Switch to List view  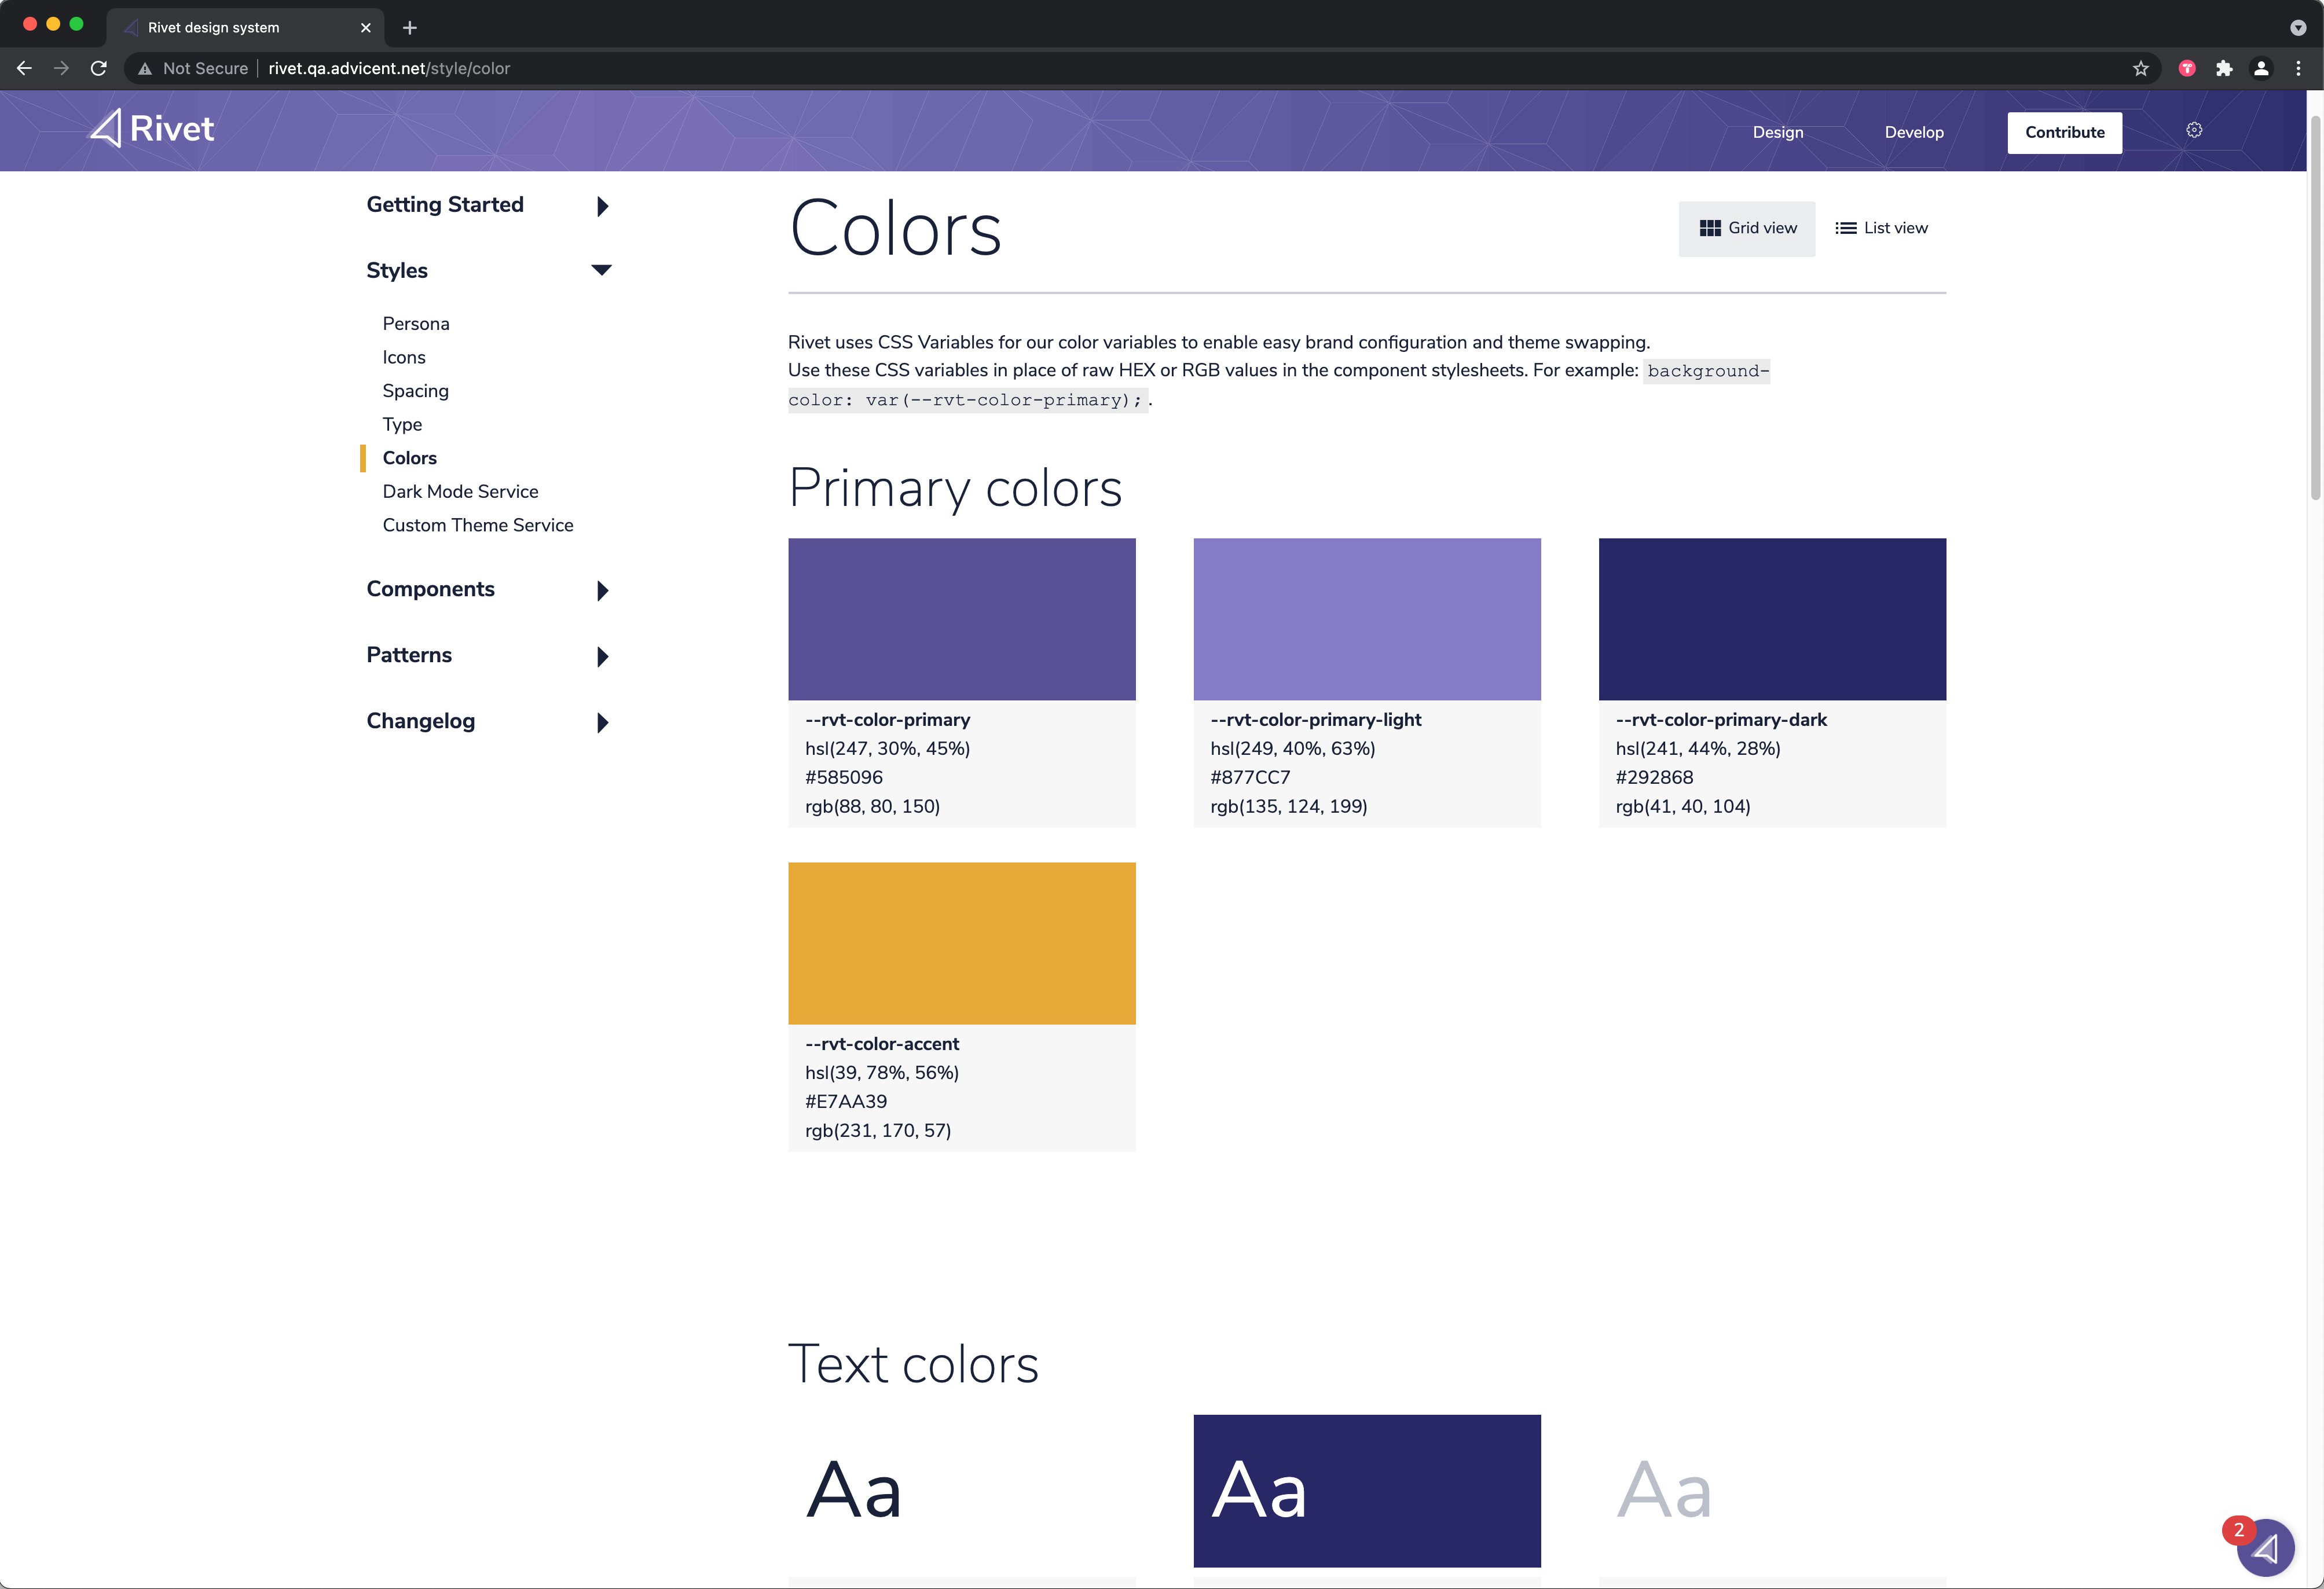[1881, 228]
